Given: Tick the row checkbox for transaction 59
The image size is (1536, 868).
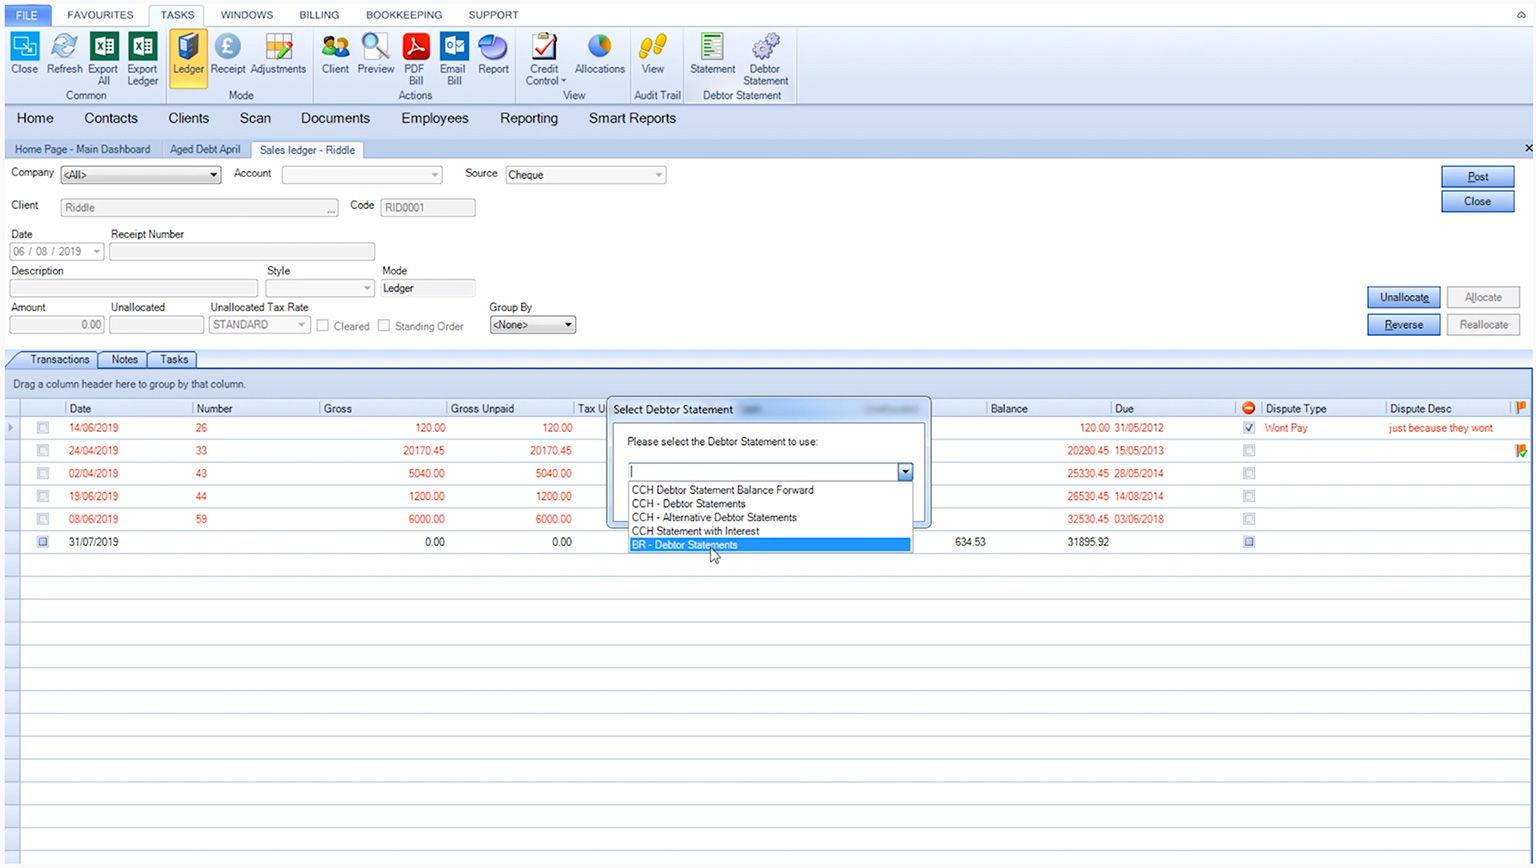Looking at the screenshot, I should (43, 519).
